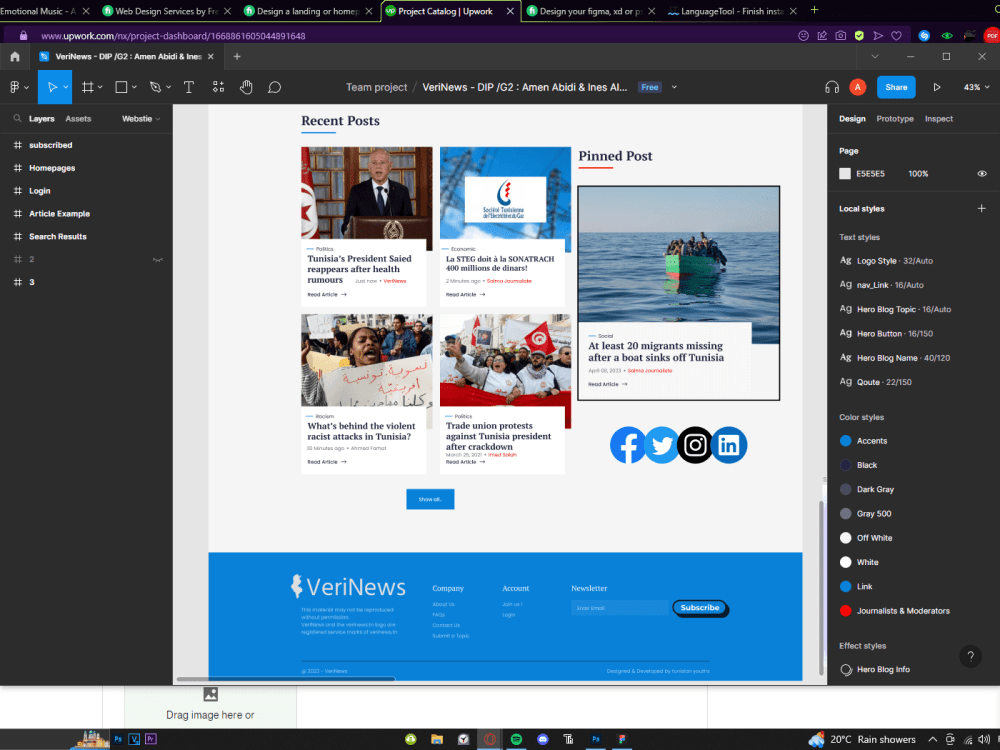
Task: Toggle page background color visibility eye
Action: 982,173
